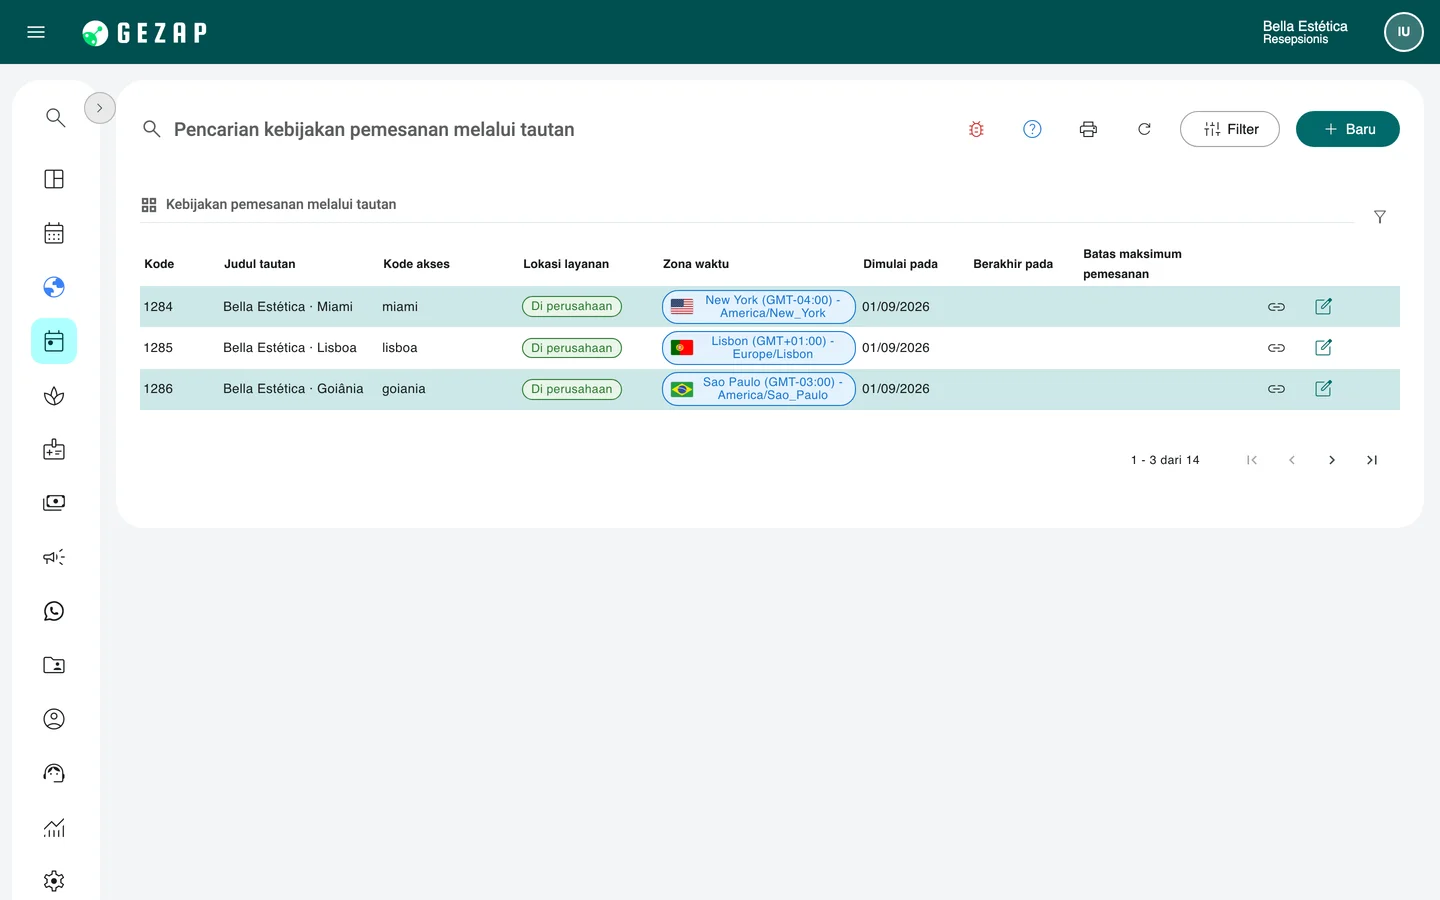Image resolution: width=1440 pixels, height=900 pixels.
Task: Click the GEZAP logo
Action: pyautogui.click(x=145, y=33)
